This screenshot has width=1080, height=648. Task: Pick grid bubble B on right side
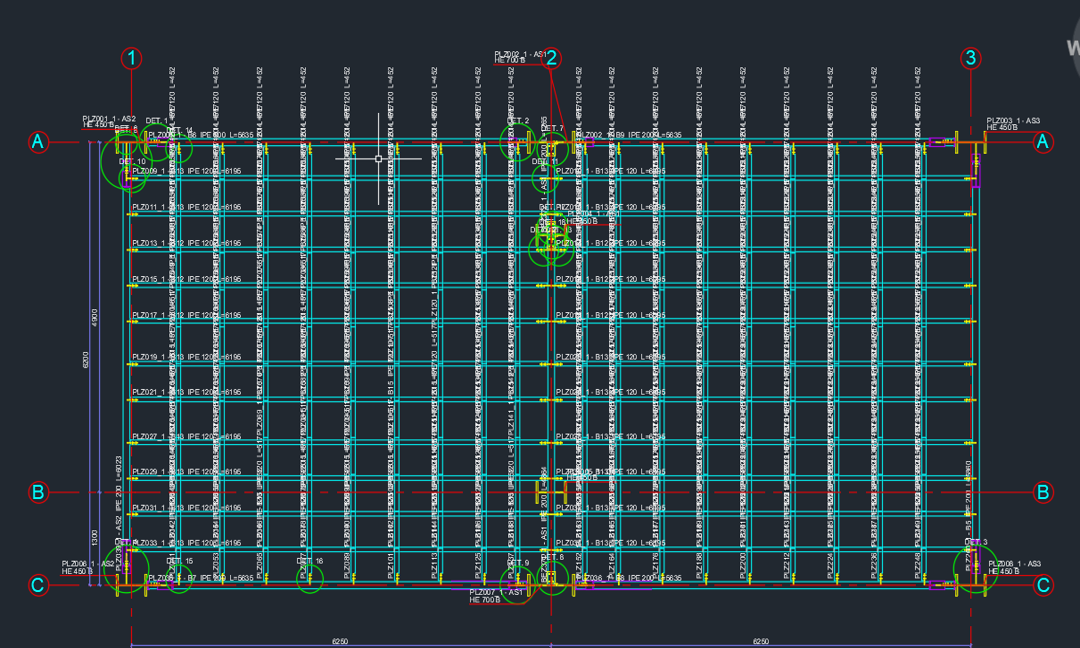(1043, 492)
